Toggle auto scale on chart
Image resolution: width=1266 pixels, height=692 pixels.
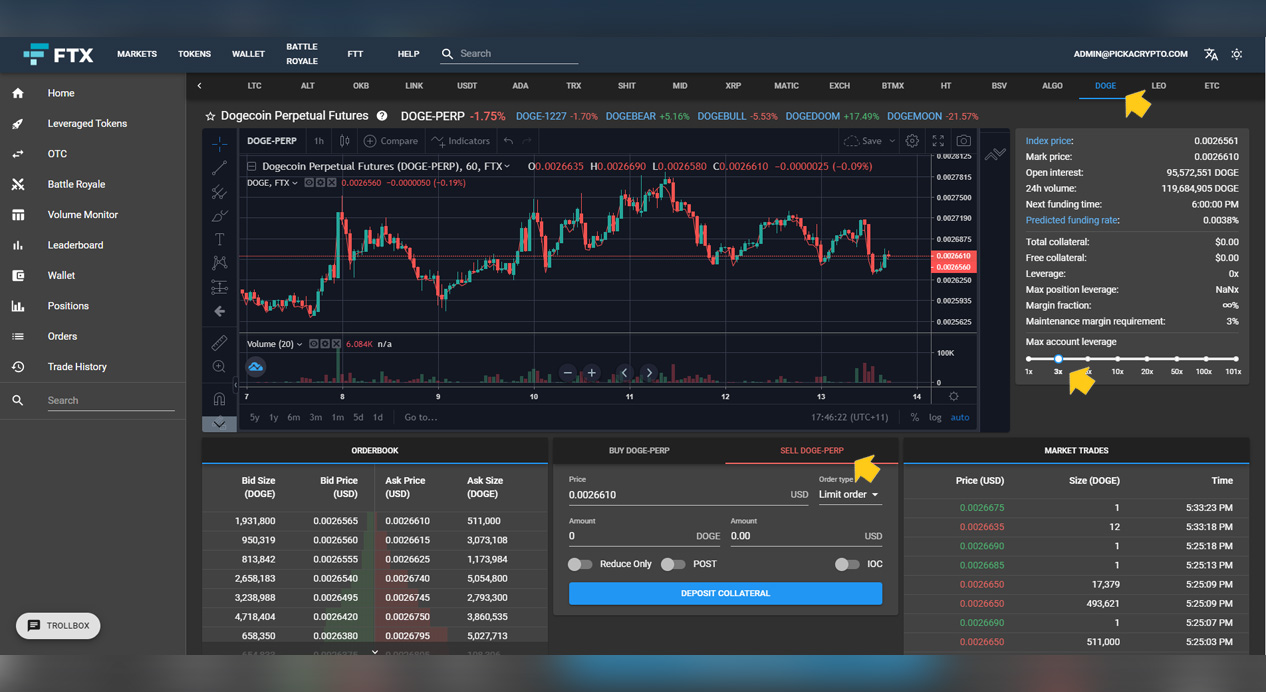click(x=960, y=417)
